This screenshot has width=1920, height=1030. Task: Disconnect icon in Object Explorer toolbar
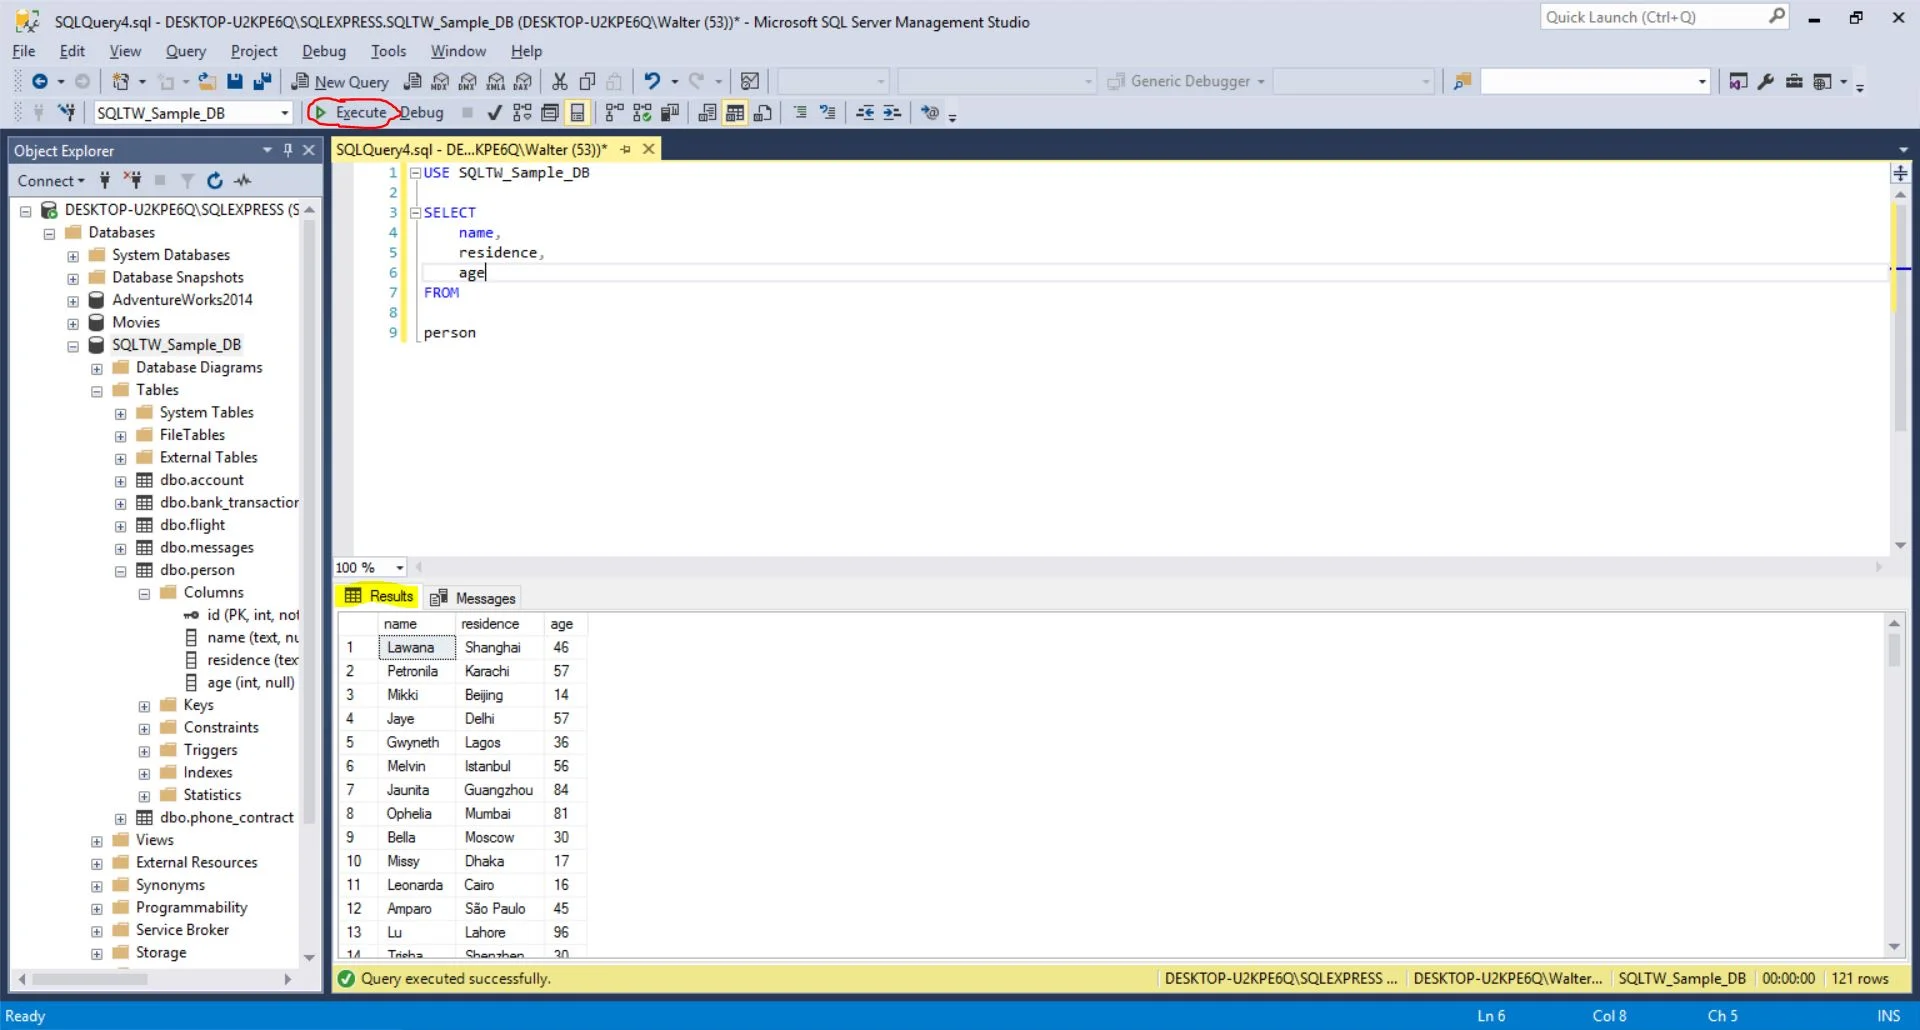tap(132, 181)
